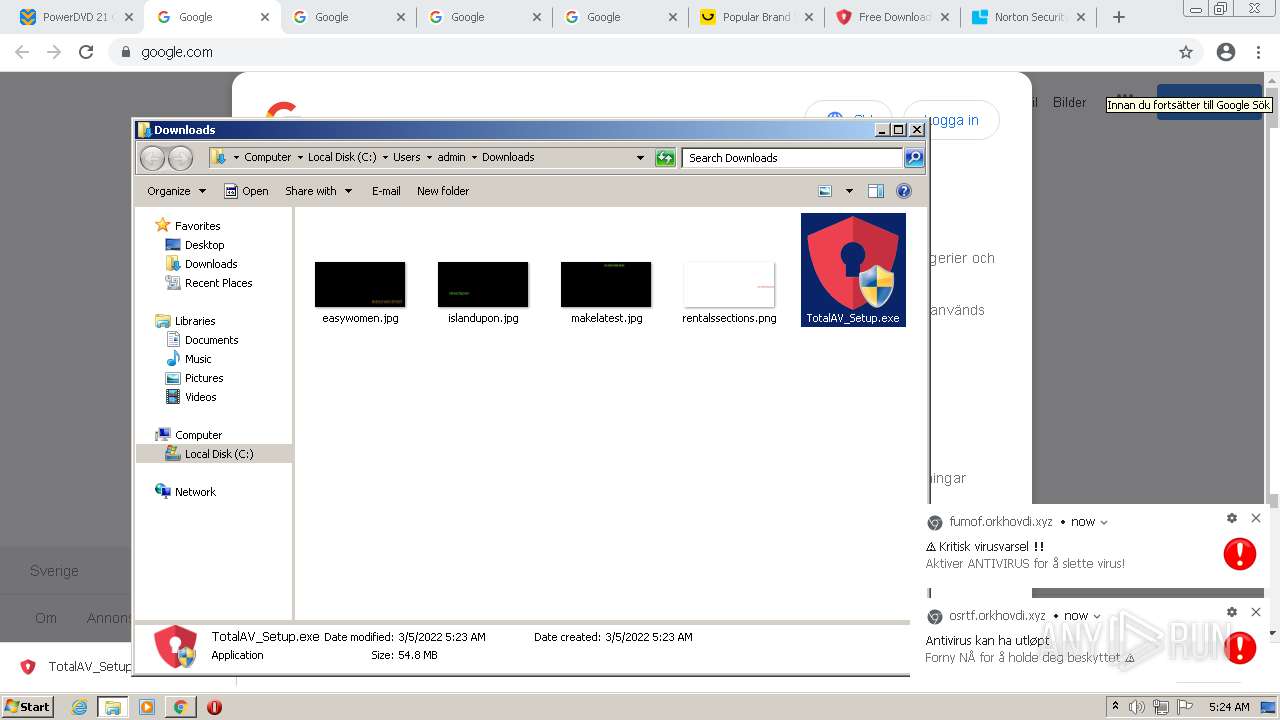Switch to the Norton Security browser tab

(x=1029, y=17)
